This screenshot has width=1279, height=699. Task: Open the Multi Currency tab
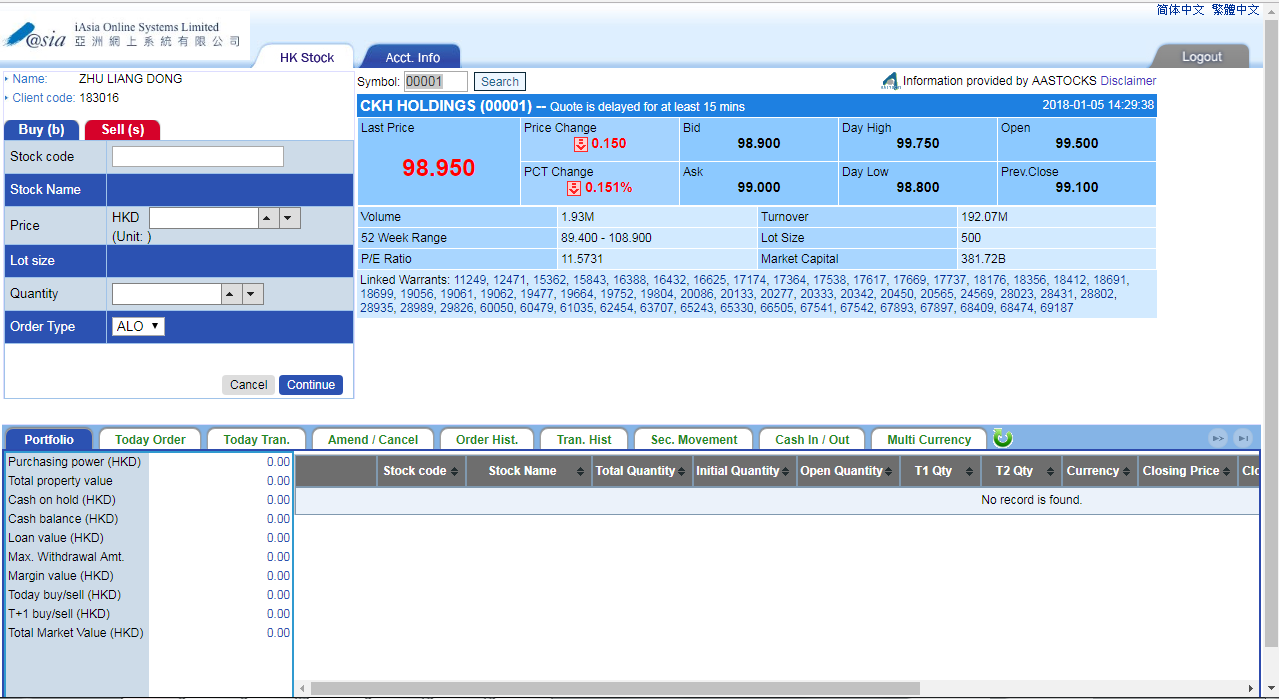pos(929,439)
